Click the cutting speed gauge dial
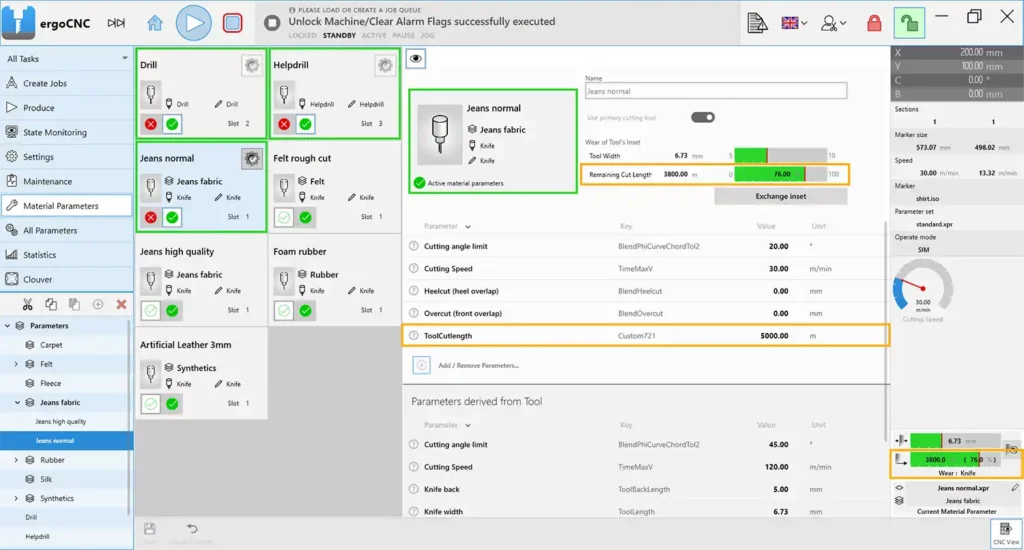Image resolution: width=1024 pixels, height=550 pixels. click(923, 286)
